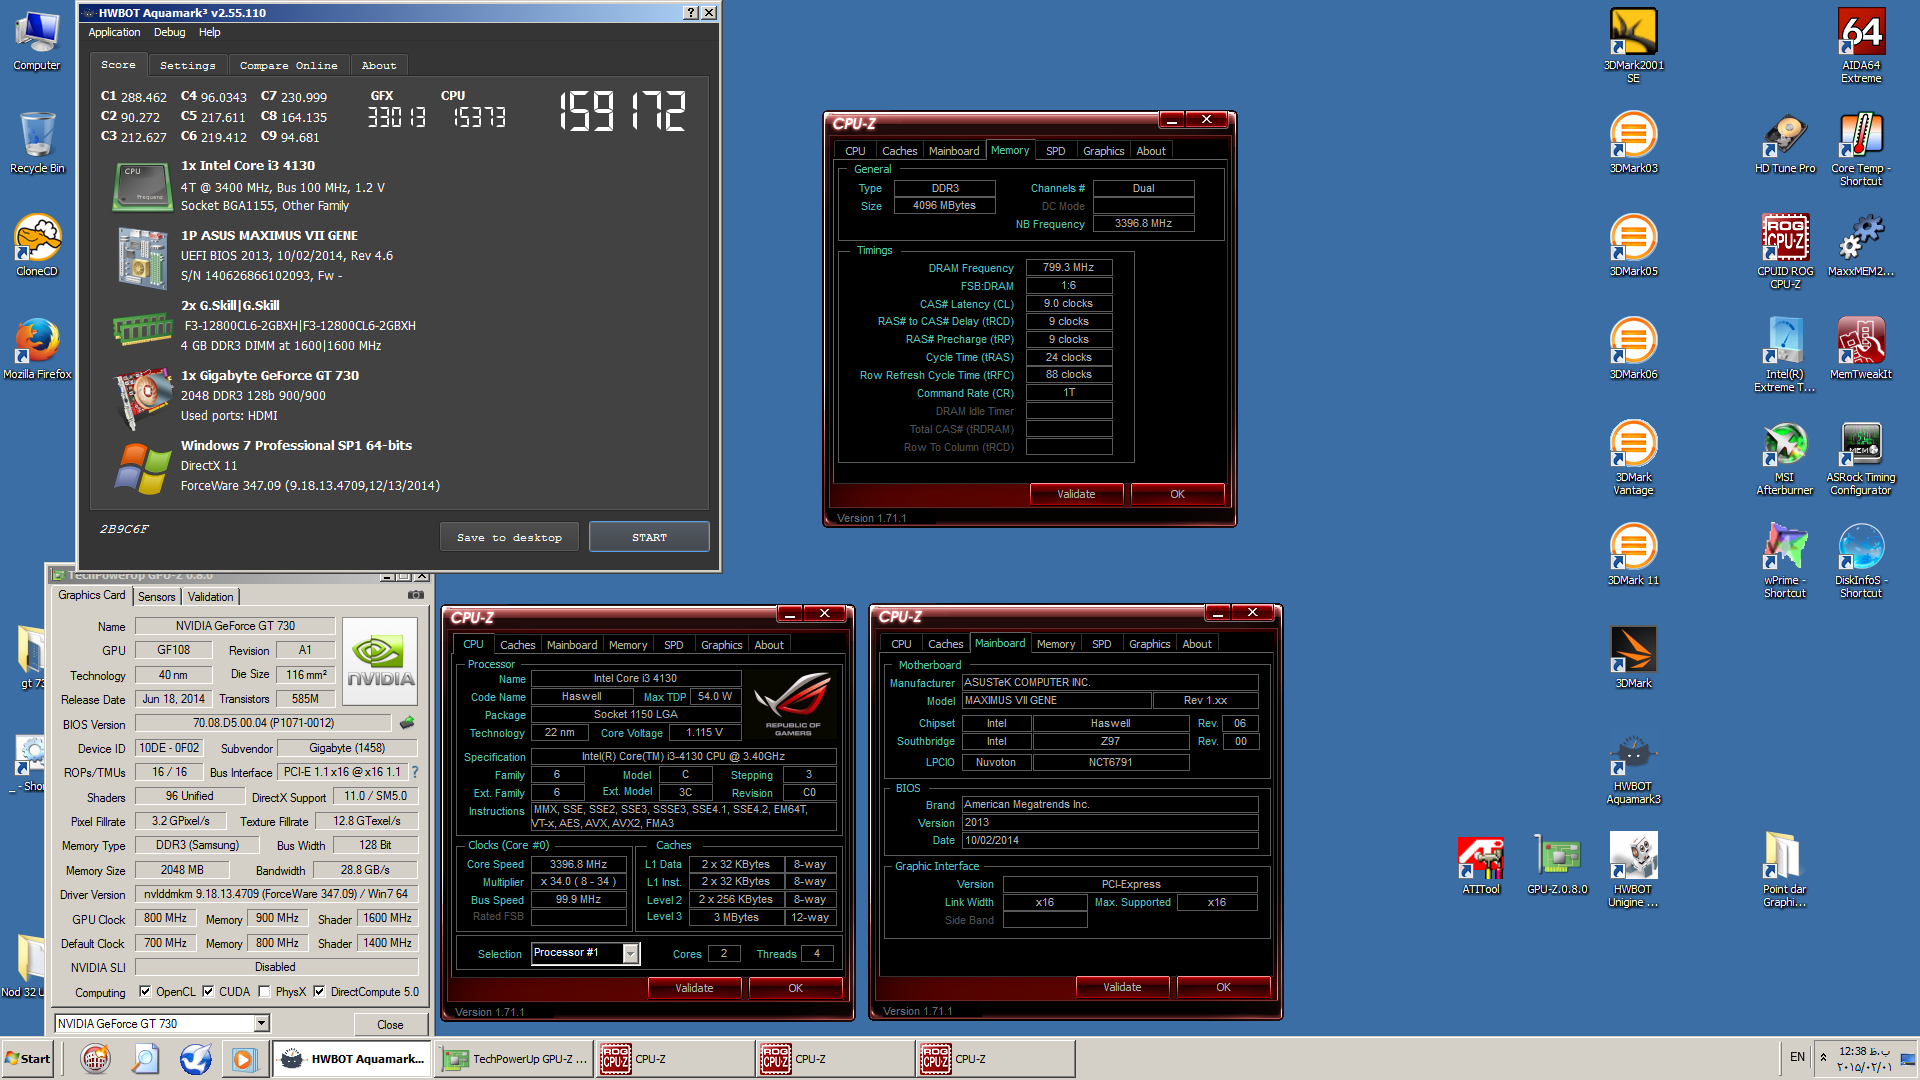This screenshot has height=1080, width=1920.
Task: Open Mozilla Firefox from the desktop
Action: pyautogui.click(x=37, y=348)
